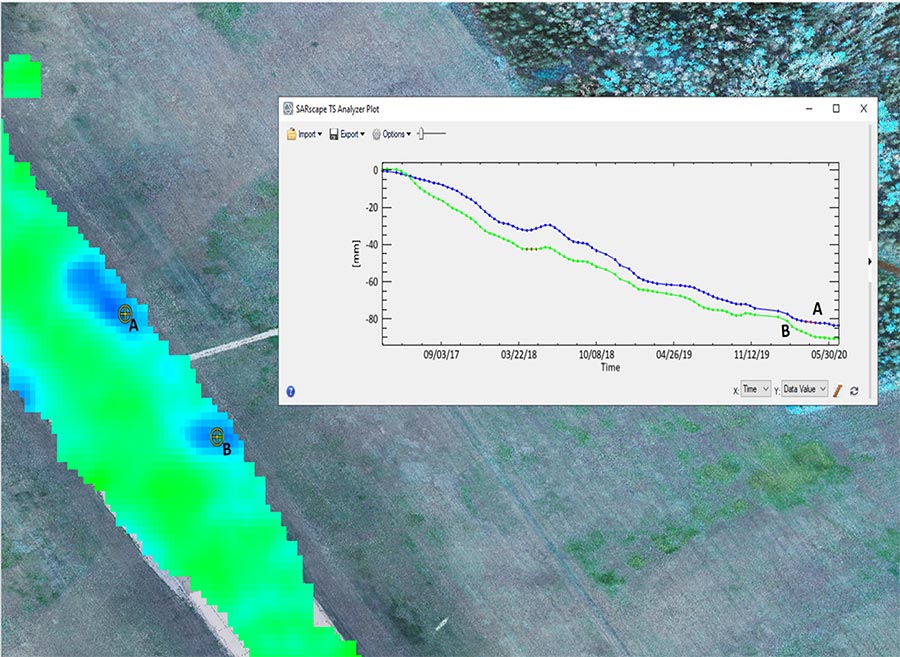The image size is (900, 657).
Task: Click the black arrow on plot's right edge
Action: pos(870,262)
